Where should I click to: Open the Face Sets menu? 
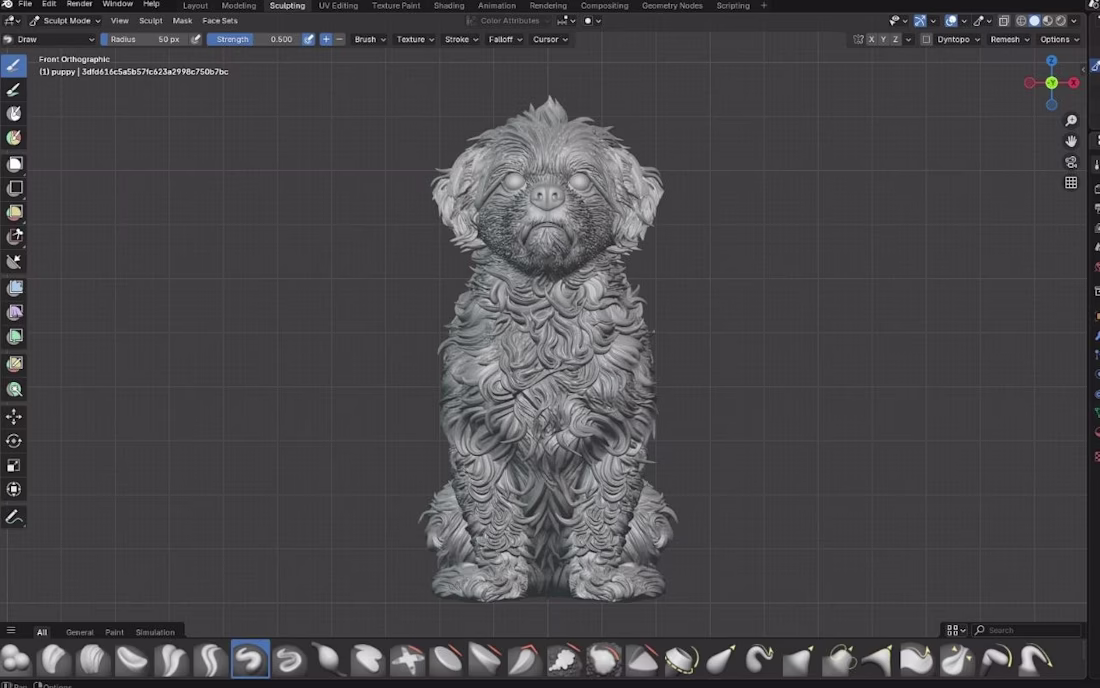(220, 21)
